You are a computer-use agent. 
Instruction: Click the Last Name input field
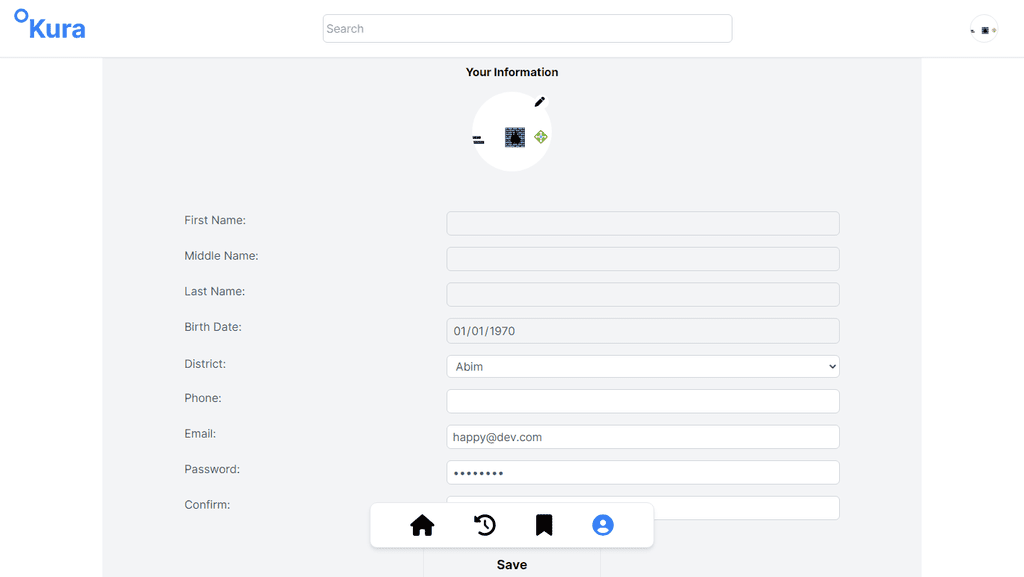[x=643, y=294]
